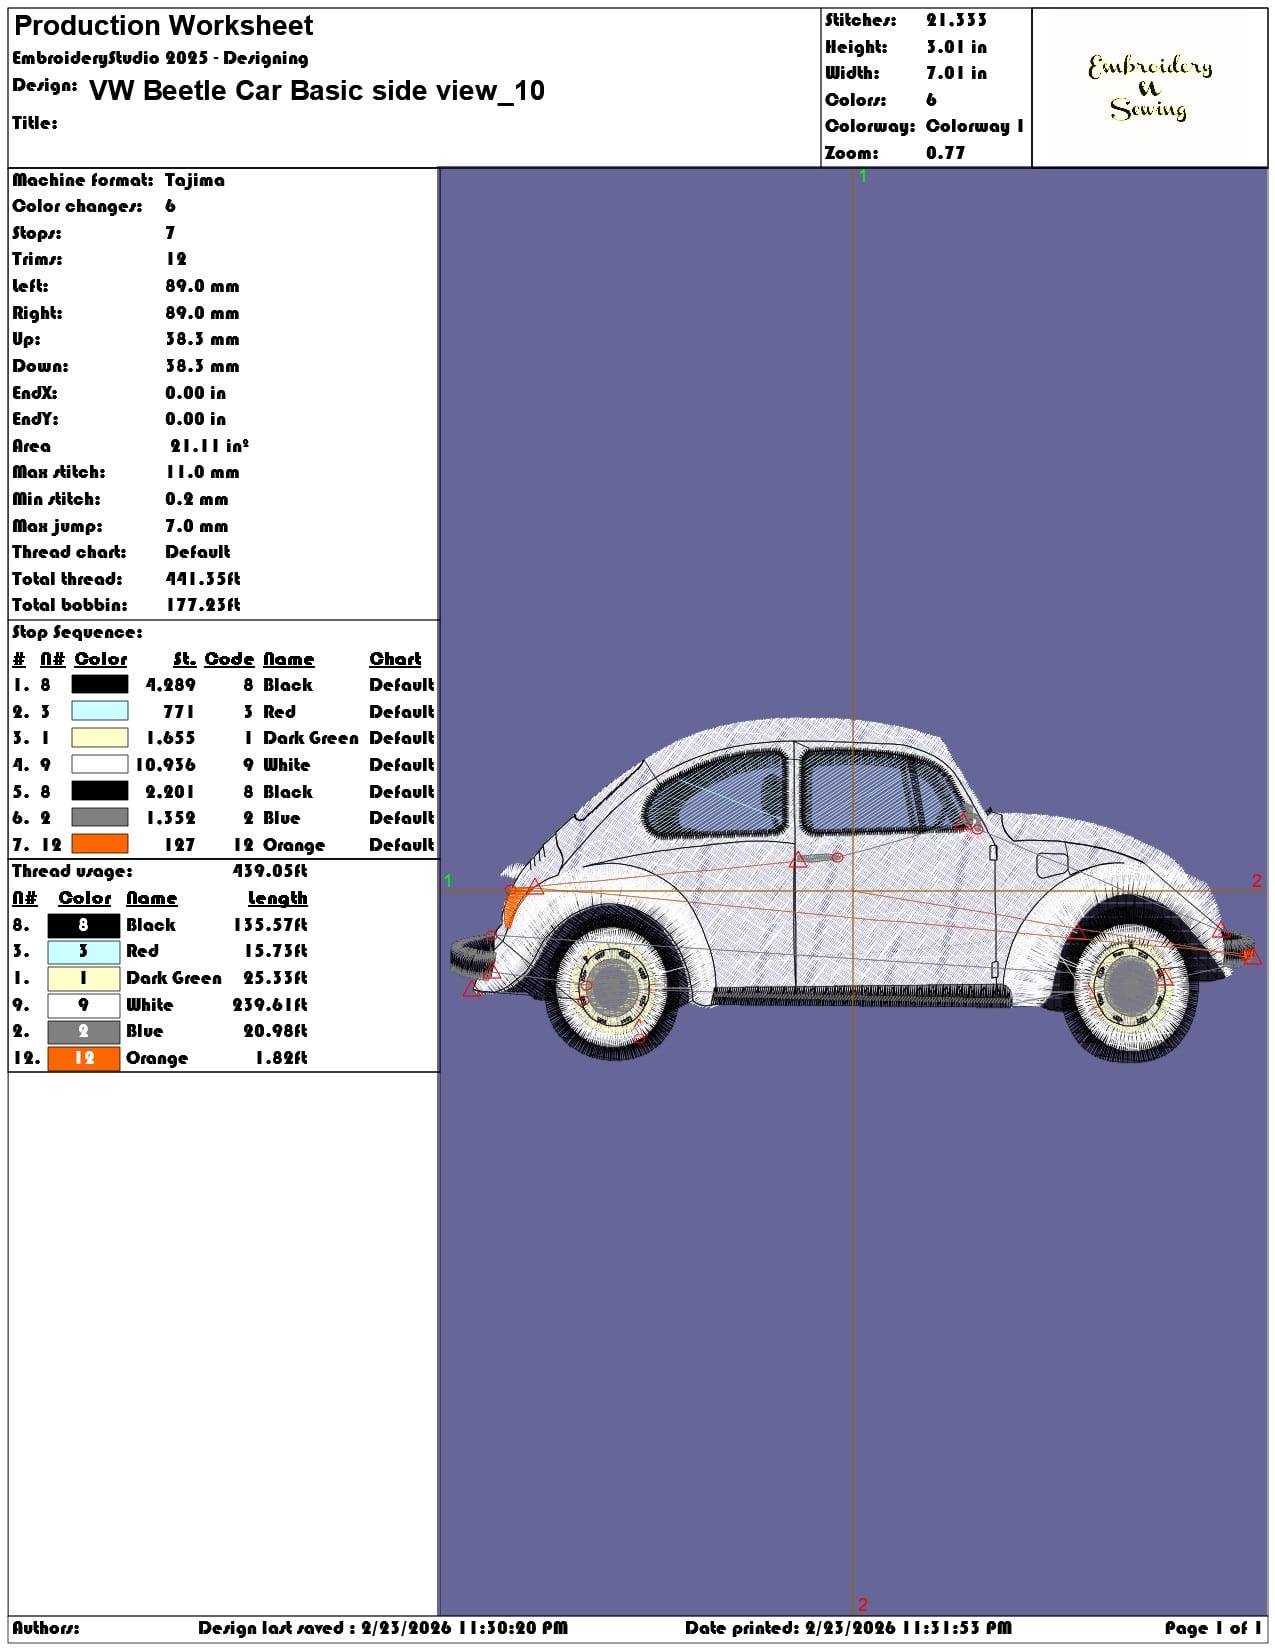Screen dimensions: 1275x1650
Task: Select the design name VW Beetle Car Basic side view_10
Action: point(317,91)
